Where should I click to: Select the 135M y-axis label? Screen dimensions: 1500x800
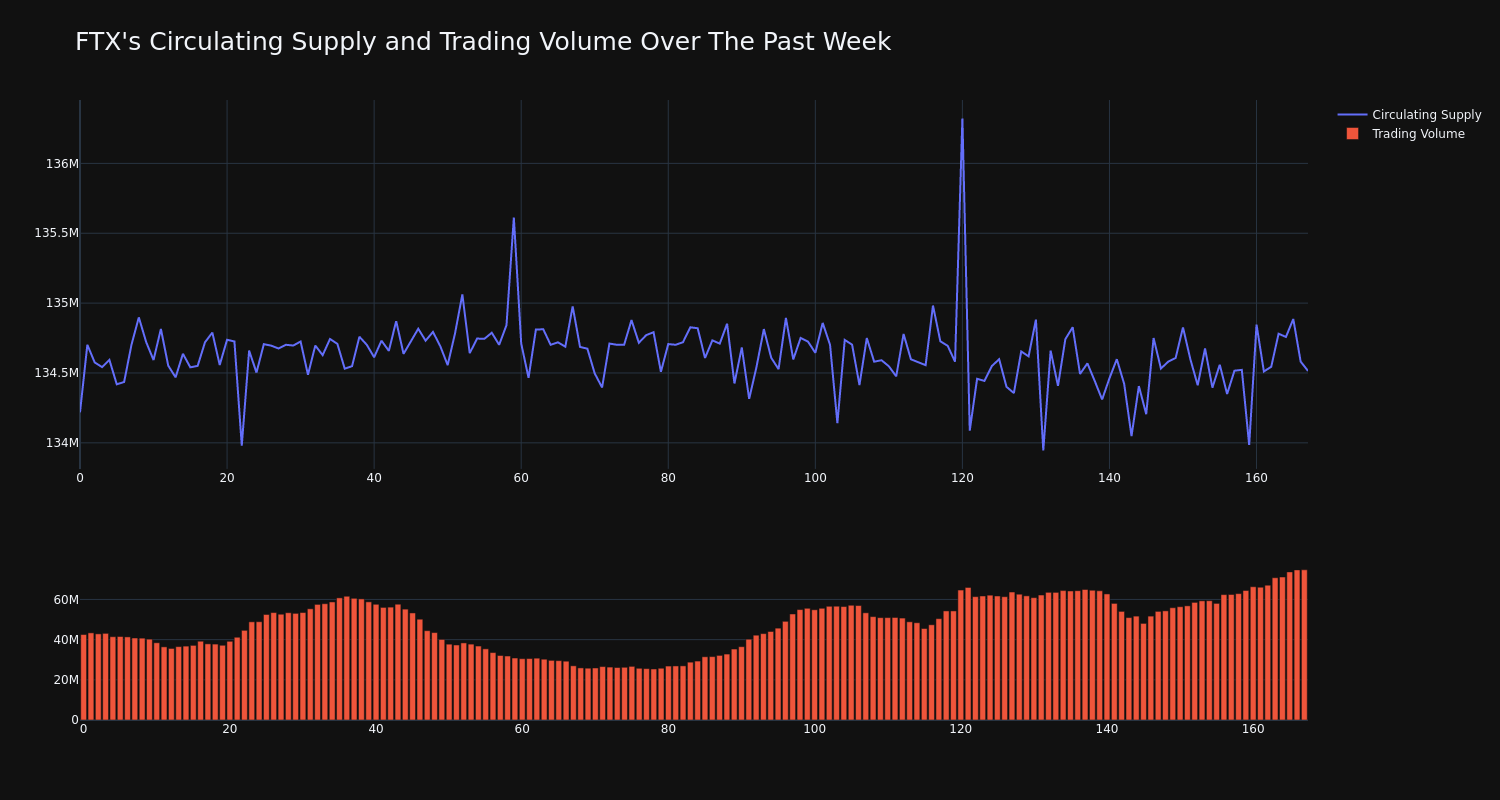62,303
